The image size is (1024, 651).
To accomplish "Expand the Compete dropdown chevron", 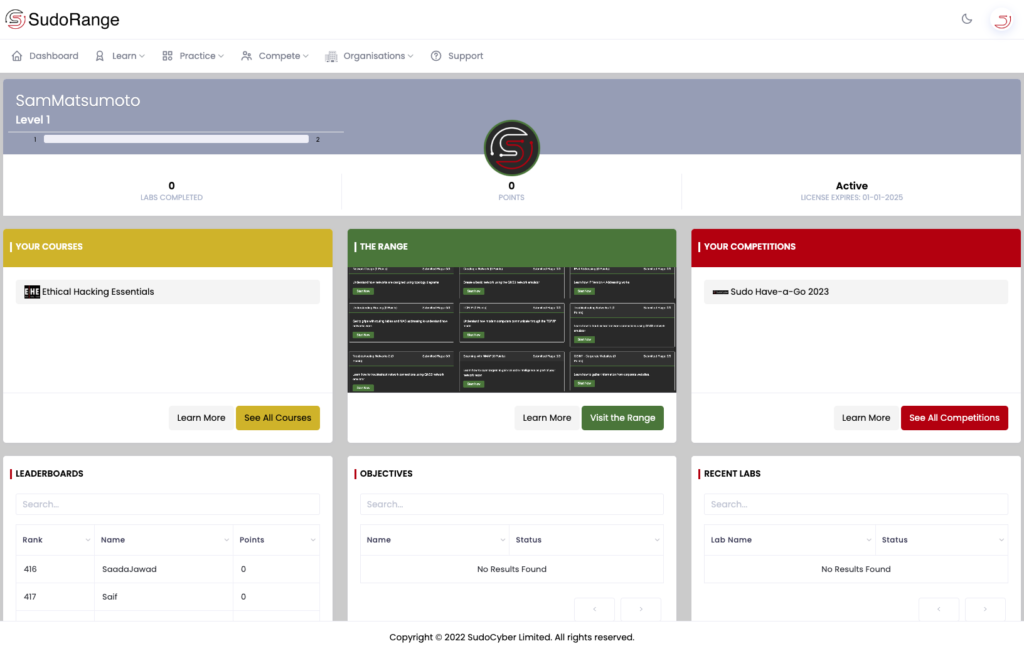I will coord(306,56).
